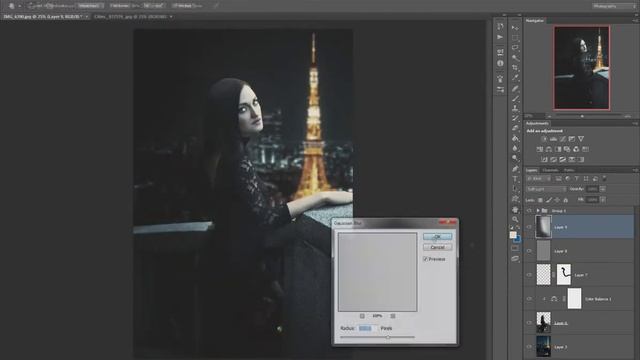This screenshot has width=640, height=360.
Task: Open the Fill value dropdown arrow
Action: 603,200
